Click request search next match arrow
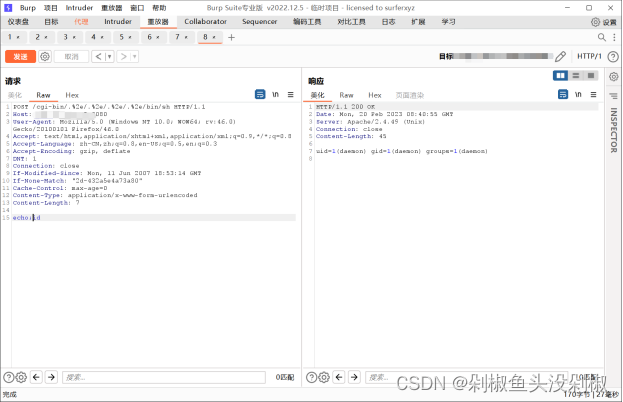 (x=52, y=377)
